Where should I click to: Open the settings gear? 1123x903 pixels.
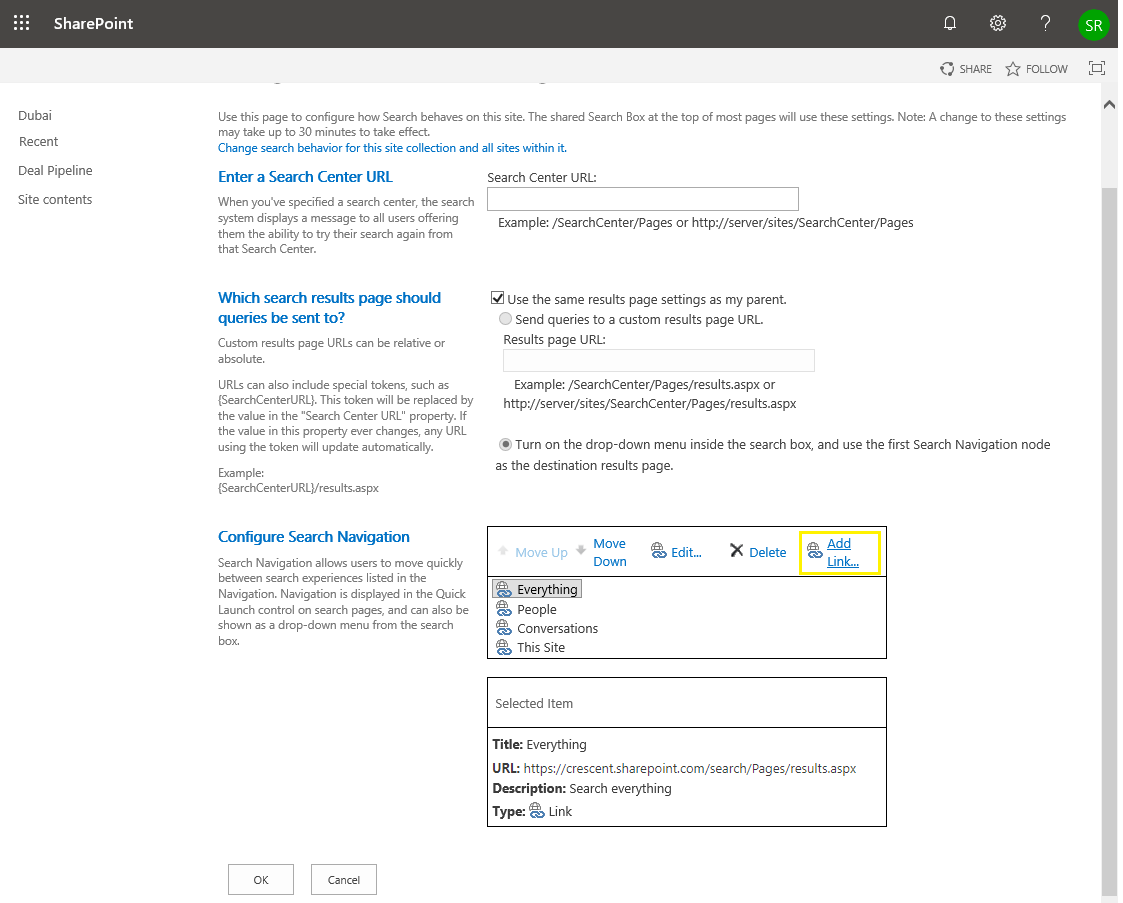[x=997, y=22]
